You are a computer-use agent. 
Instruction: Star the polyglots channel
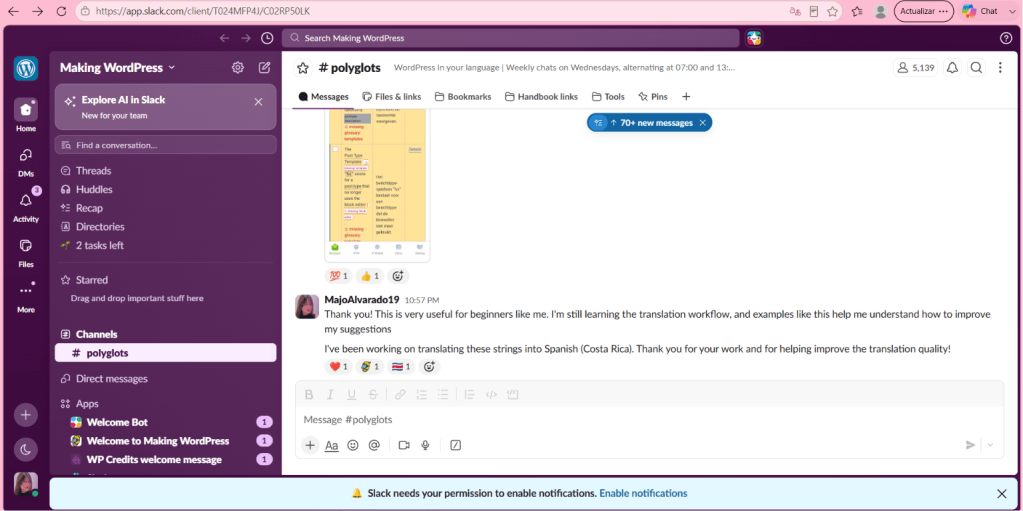click(303, 68)
